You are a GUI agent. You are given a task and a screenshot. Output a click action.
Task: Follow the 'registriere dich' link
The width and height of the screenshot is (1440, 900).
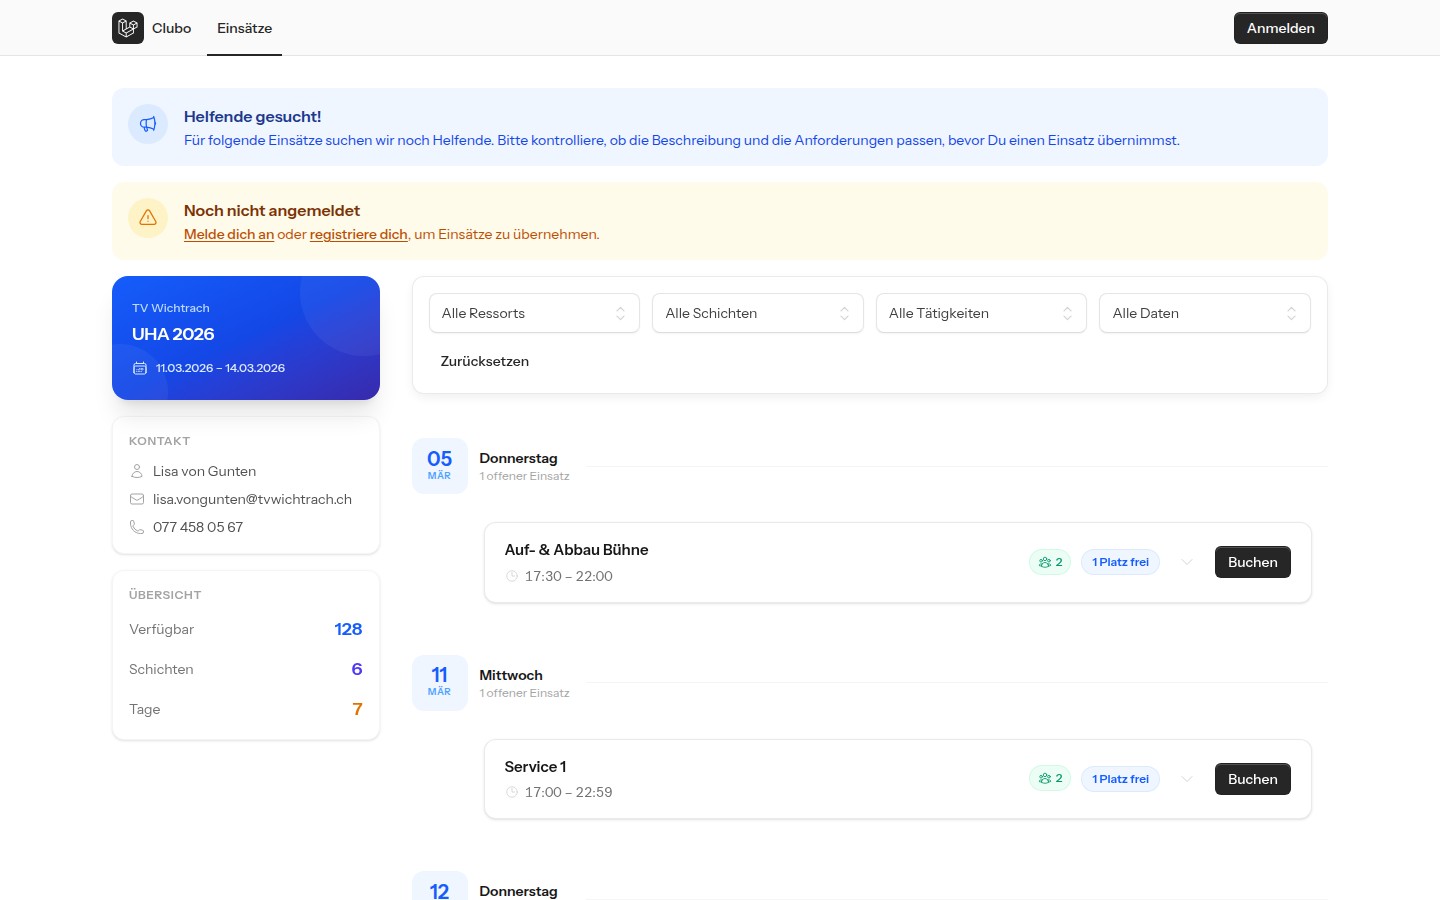click(358, 235)
